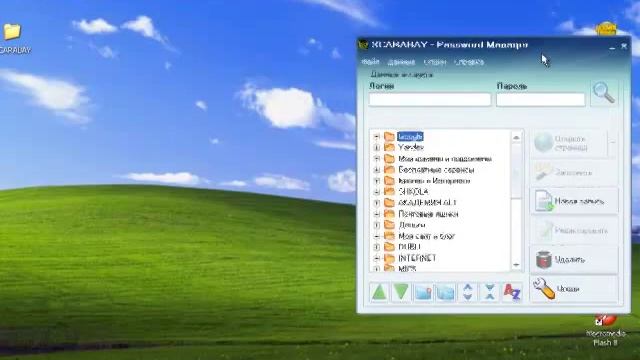Screen dimensions: 640x360
Task: Click the Заполнить button
Action: (574, 173)
